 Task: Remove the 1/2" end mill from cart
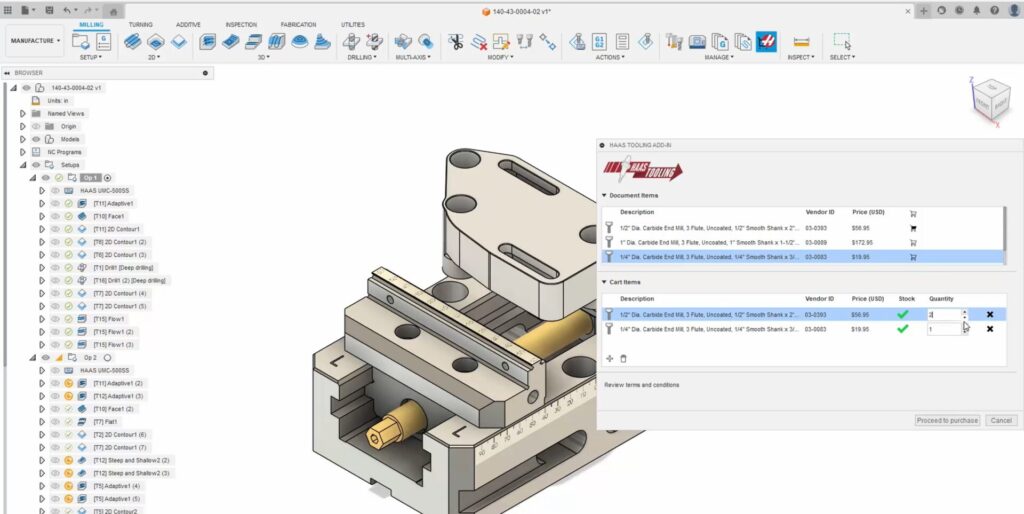click(x=989, y=314)
